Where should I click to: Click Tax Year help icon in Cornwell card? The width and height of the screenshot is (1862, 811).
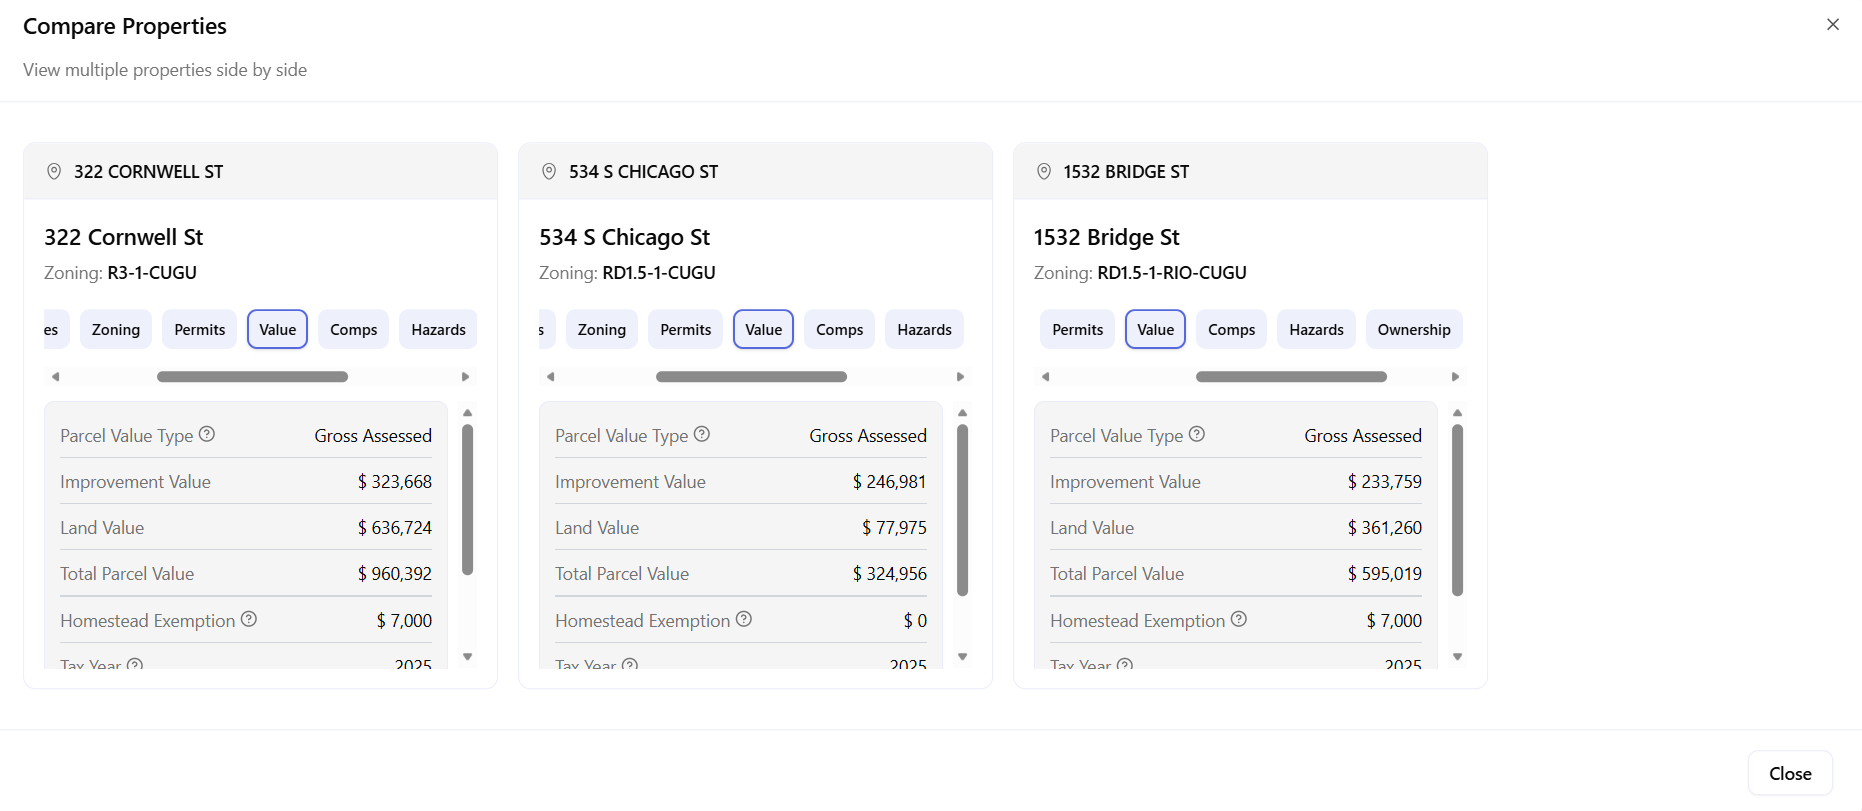point(135,664)
